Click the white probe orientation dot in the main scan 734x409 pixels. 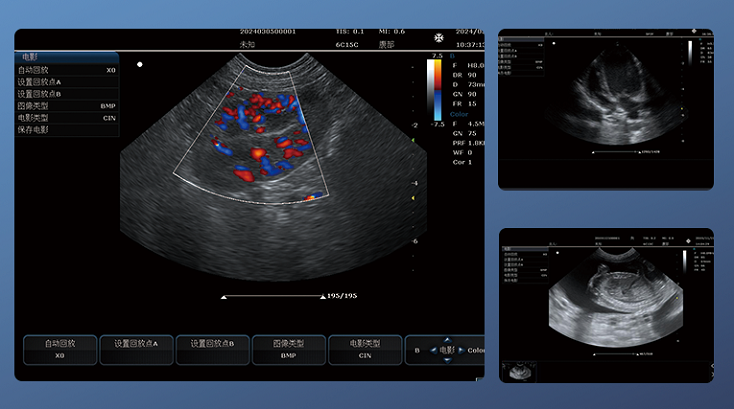(x=139, y=65)
